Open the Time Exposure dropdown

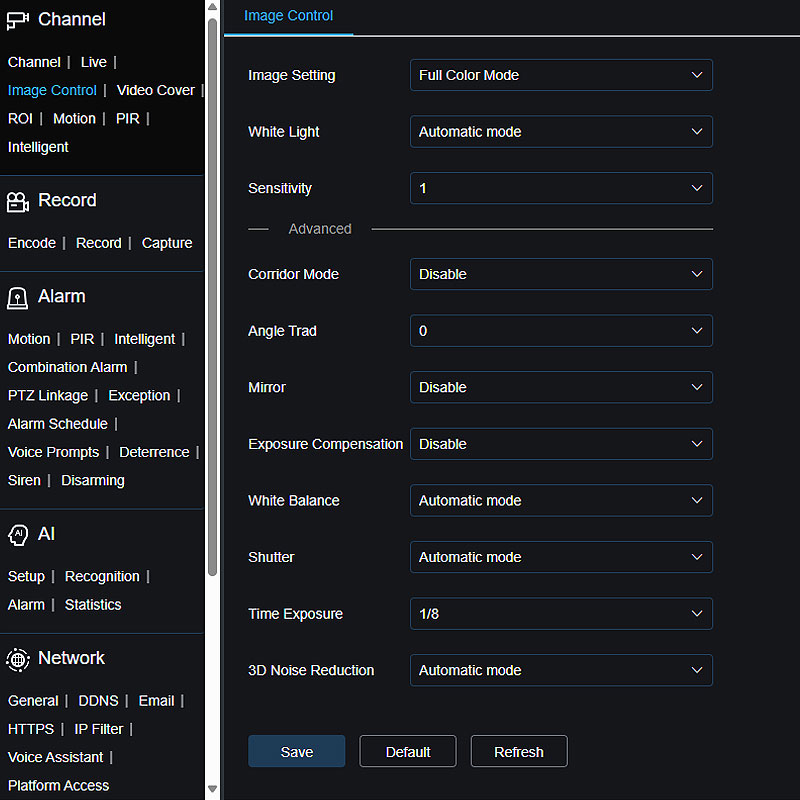(x=561, y=614)
